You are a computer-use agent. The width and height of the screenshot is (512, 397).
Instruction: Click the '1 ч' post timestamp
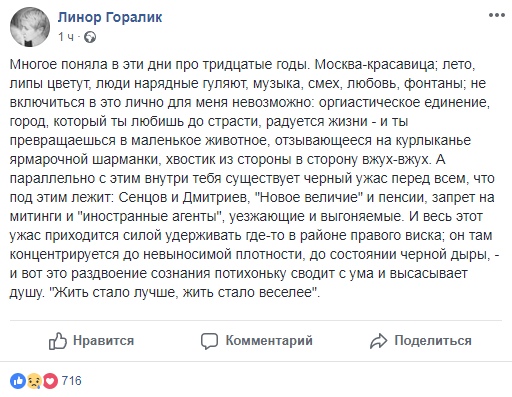coord(66,37)
